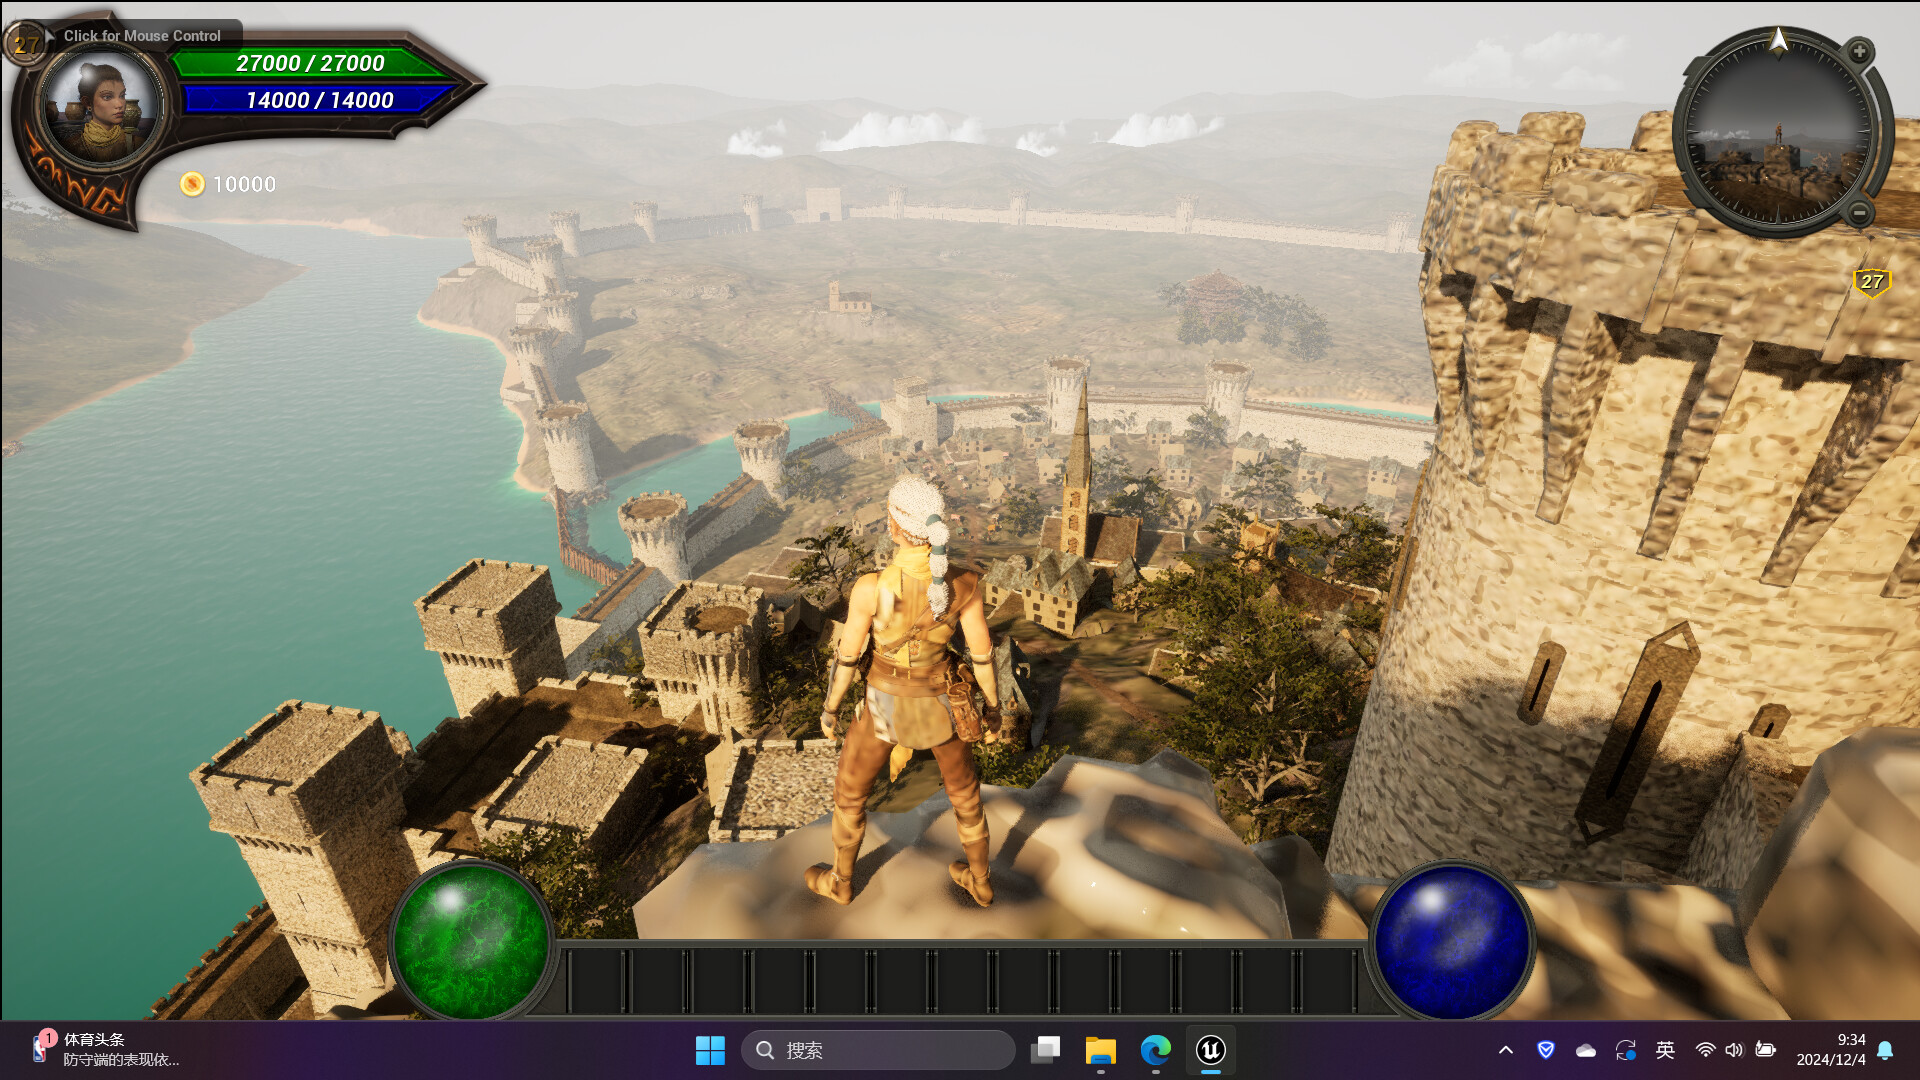1920x1080 pixels.
Task: Click the level 27 badge beside the portrait
Action: 24,44
